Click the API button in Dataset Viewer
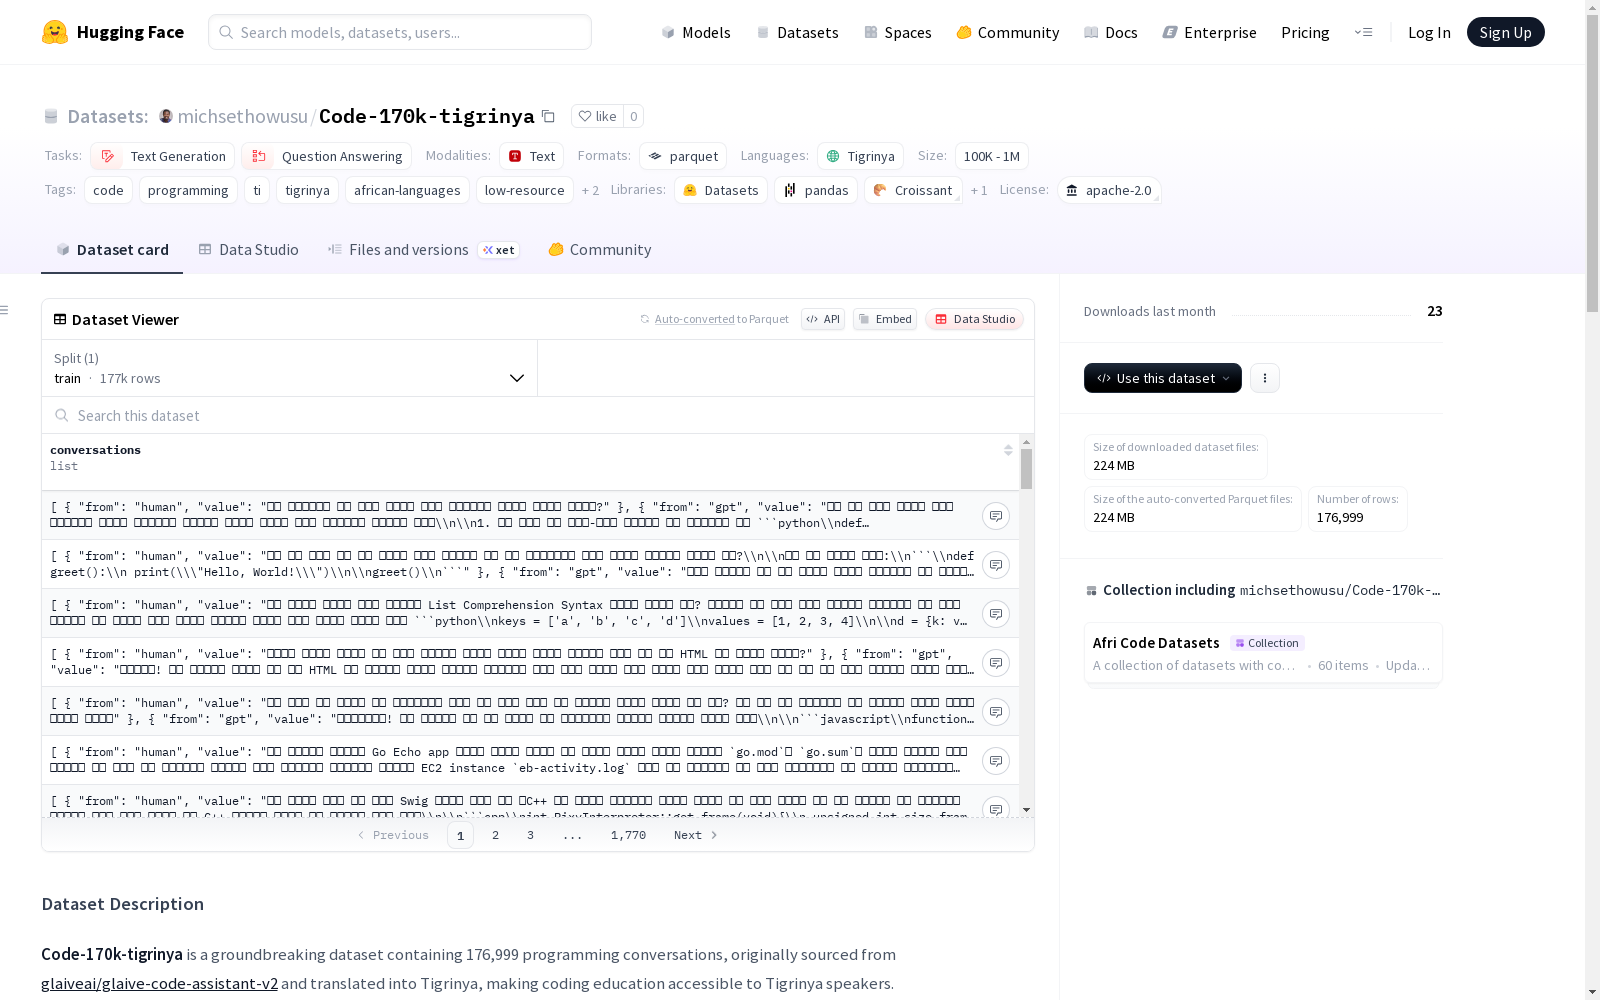 pos(823,319)
